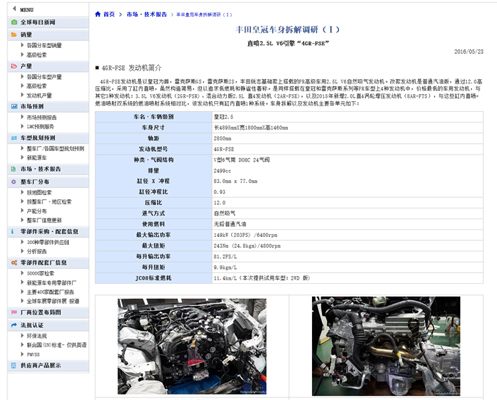Open the 发动机产量 sidebar link
Image resolution: width=497 pixels, height=400 pixels.
[39, 96]
